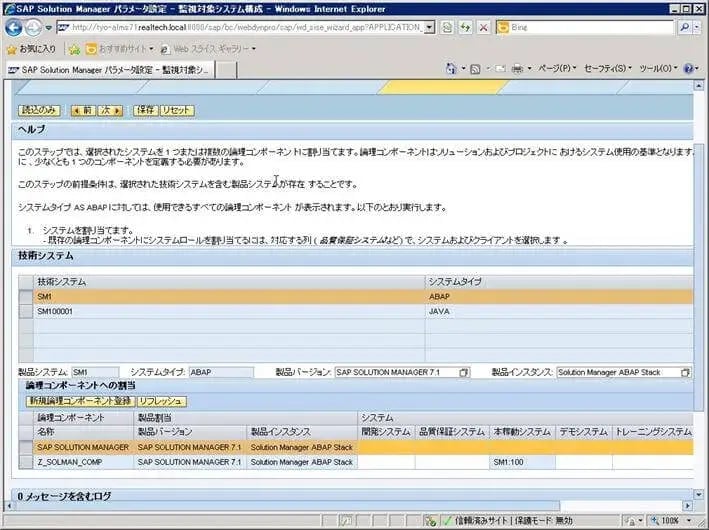Select the SAP SOLUTION MANAGER component row

click(x=356, y=447)
